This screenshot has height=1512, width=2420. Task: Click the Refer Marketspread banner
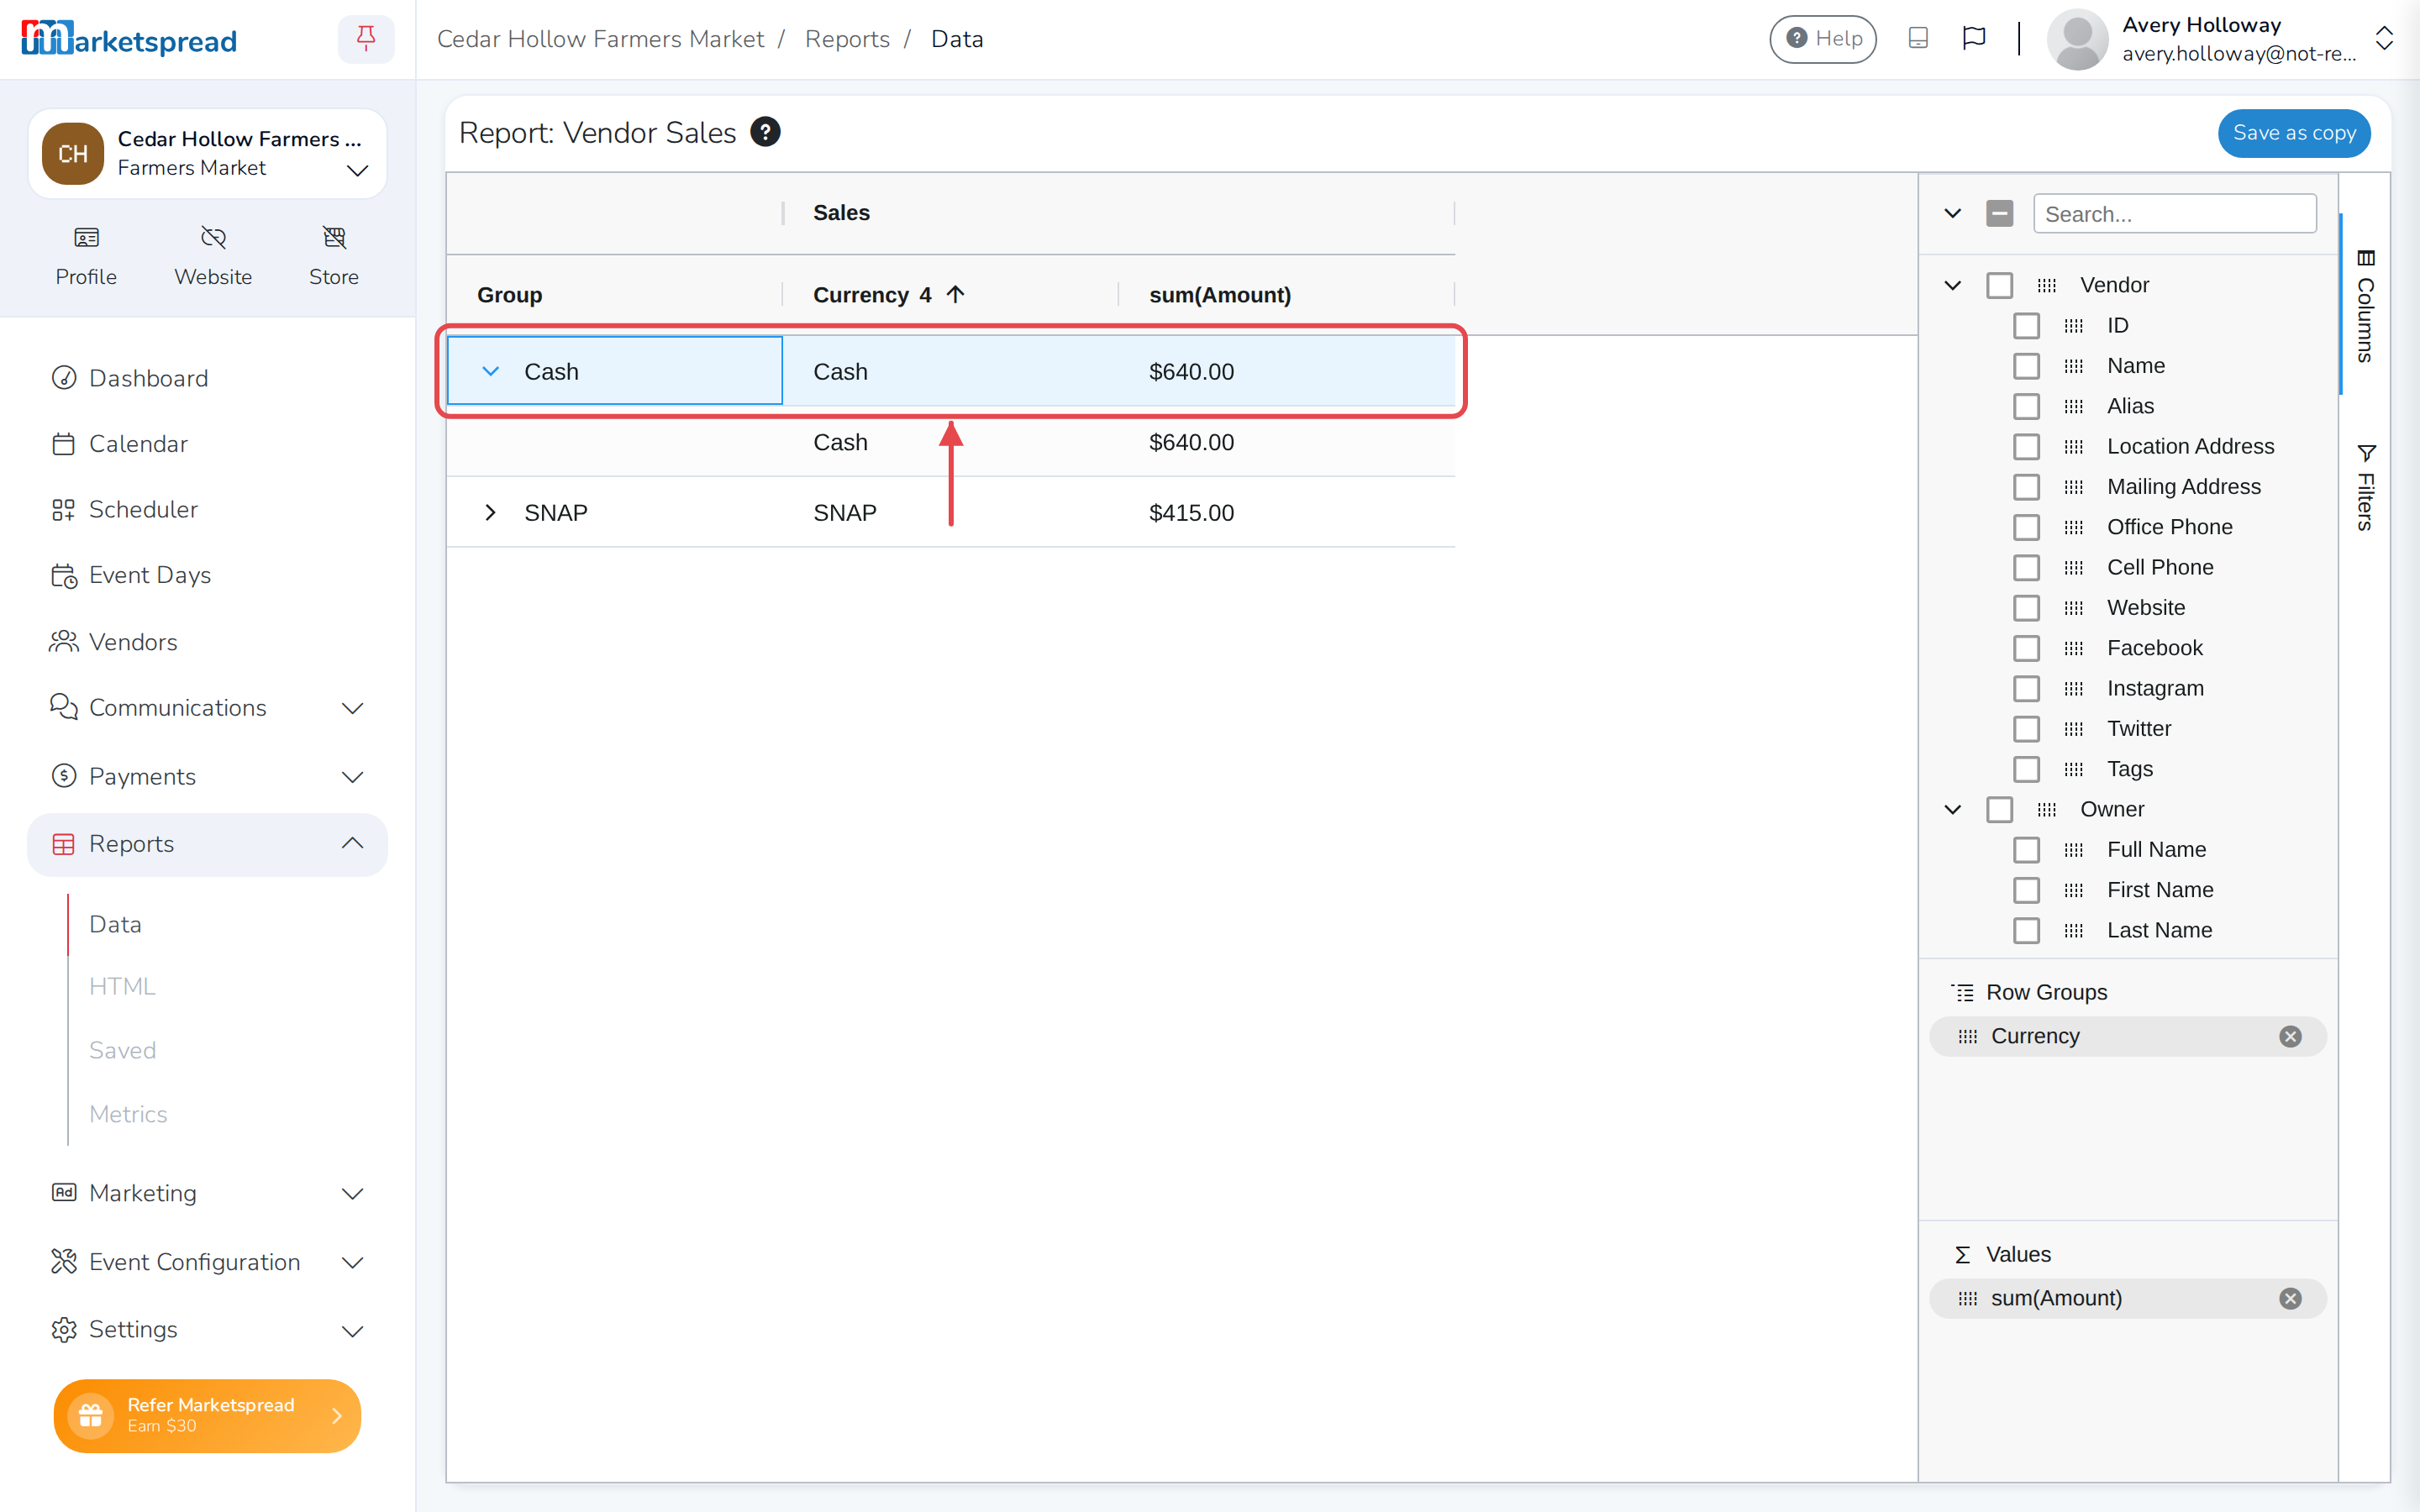[207, 1415]
